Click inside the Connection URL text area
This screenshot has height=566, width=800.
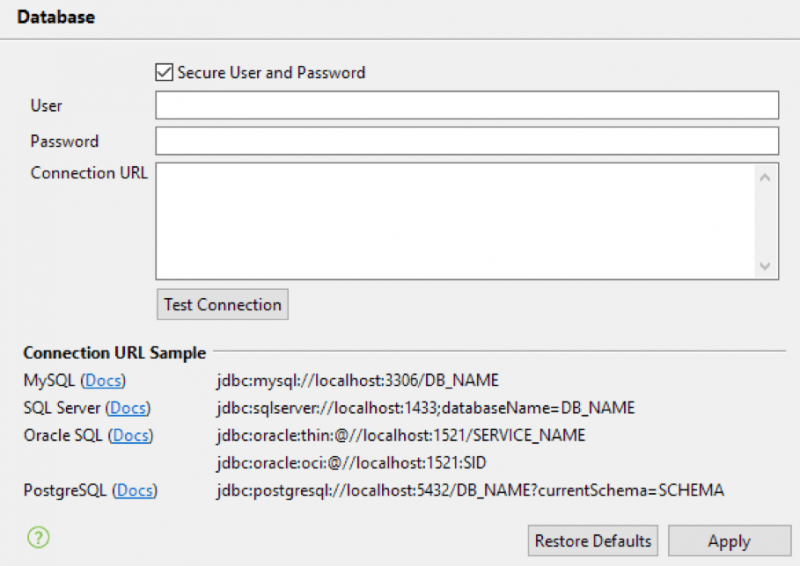point(455,220)
